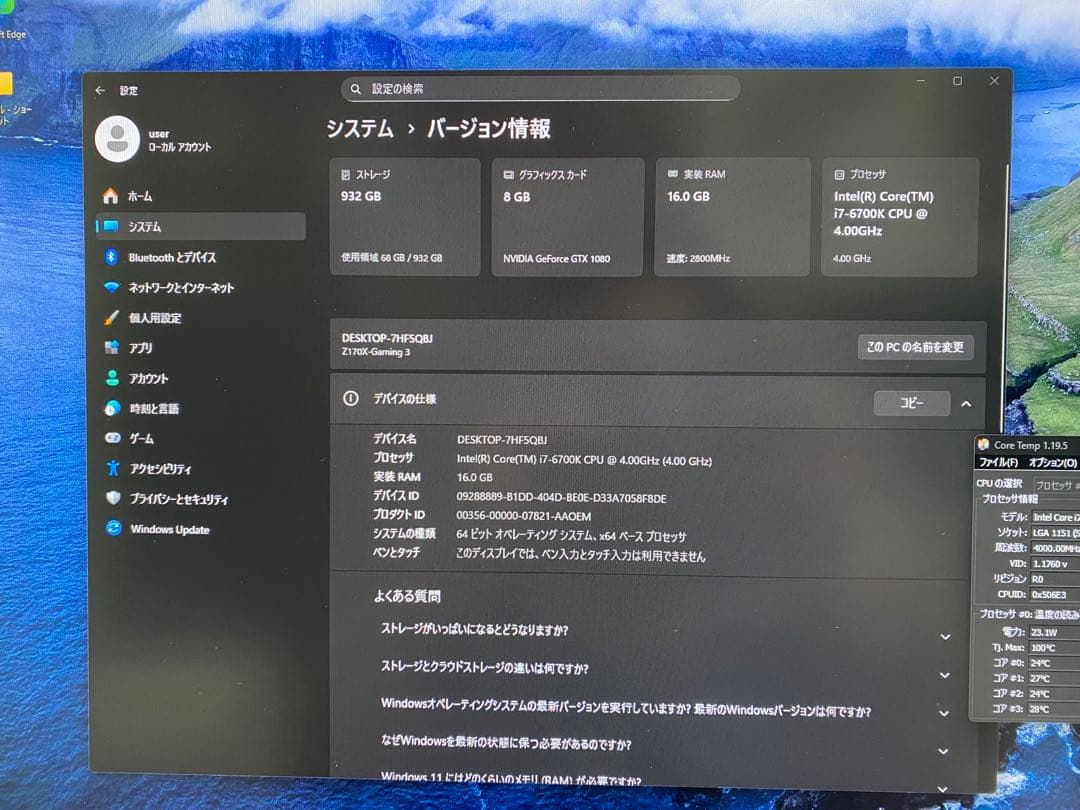This screenshot has width=1080, height=810.
Task: Click the Rename this PC button
Action: [915, 347]
